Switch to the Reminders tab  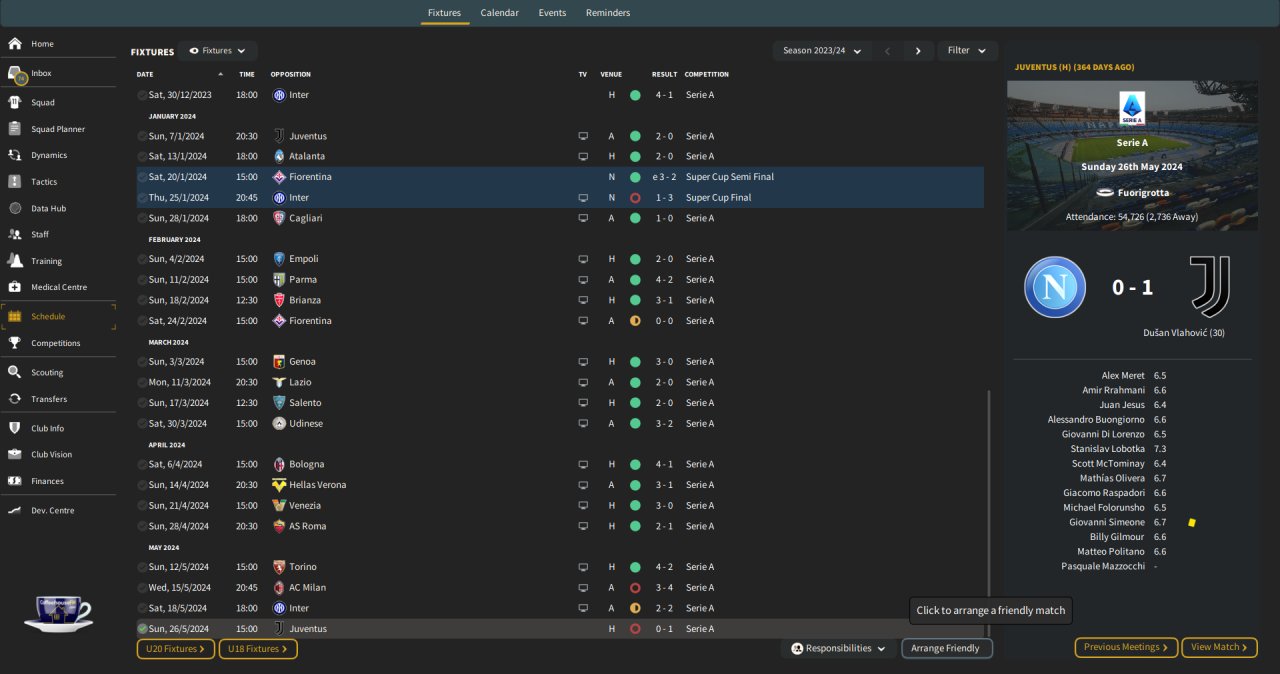click(608, 13)
